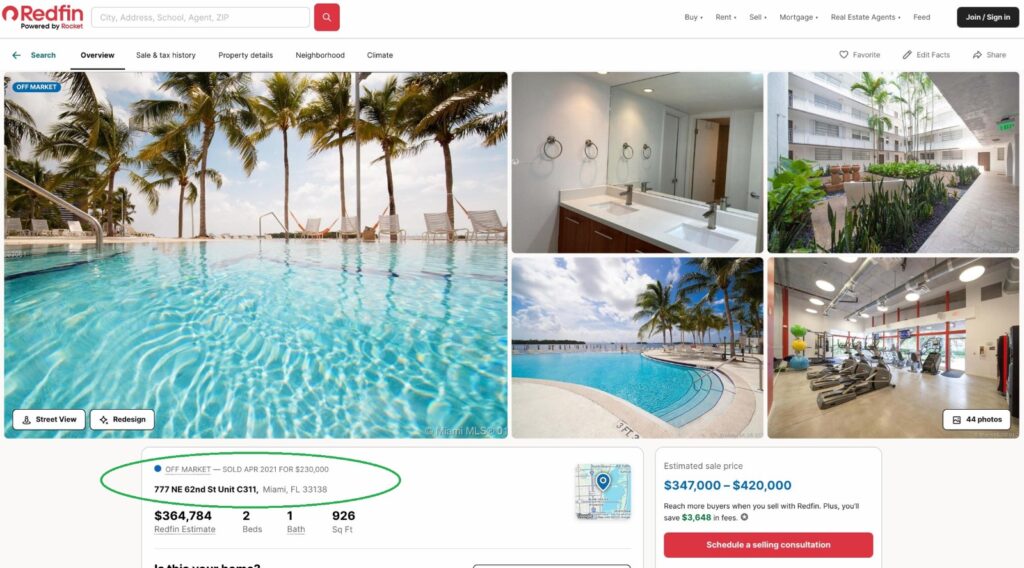The width and height of the screenshot is (1024, 568).
Task: Click the city, address search input field
Action: [x=200, y=18]
